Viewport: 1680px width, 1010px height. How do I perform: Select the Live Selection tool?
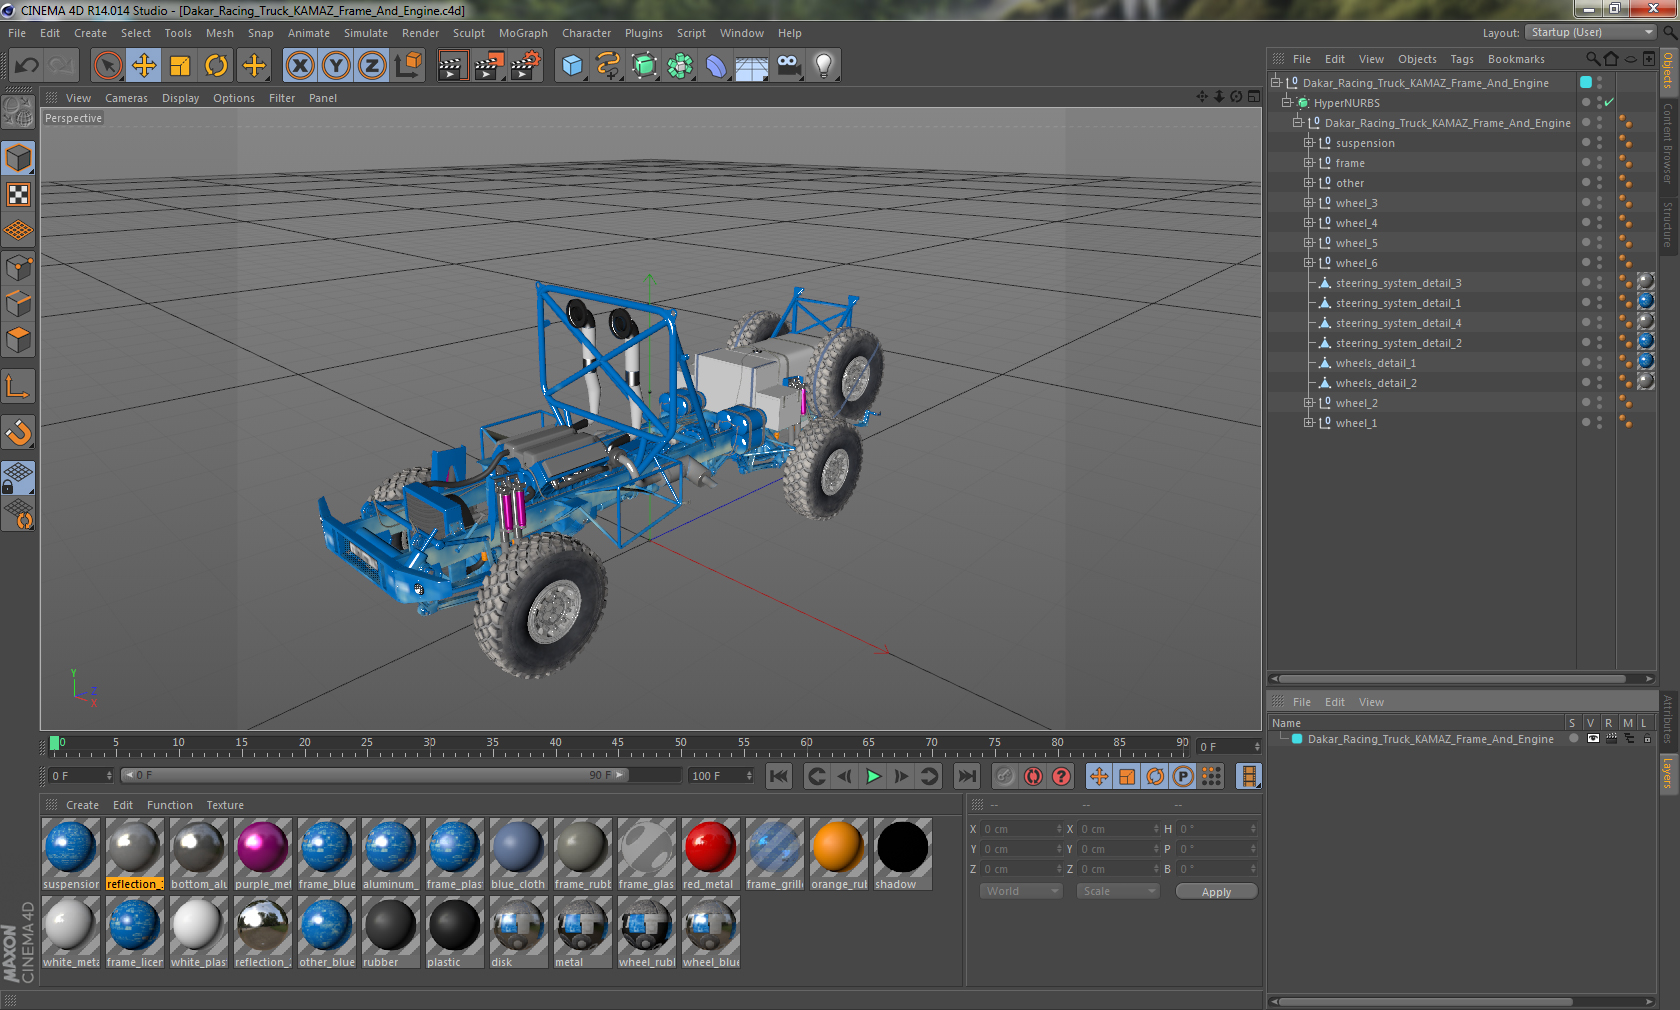107,66
